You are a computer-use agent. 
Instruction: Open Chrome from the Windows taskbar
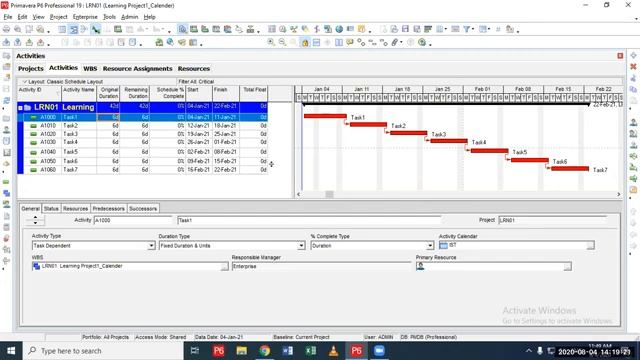[264, 351]
